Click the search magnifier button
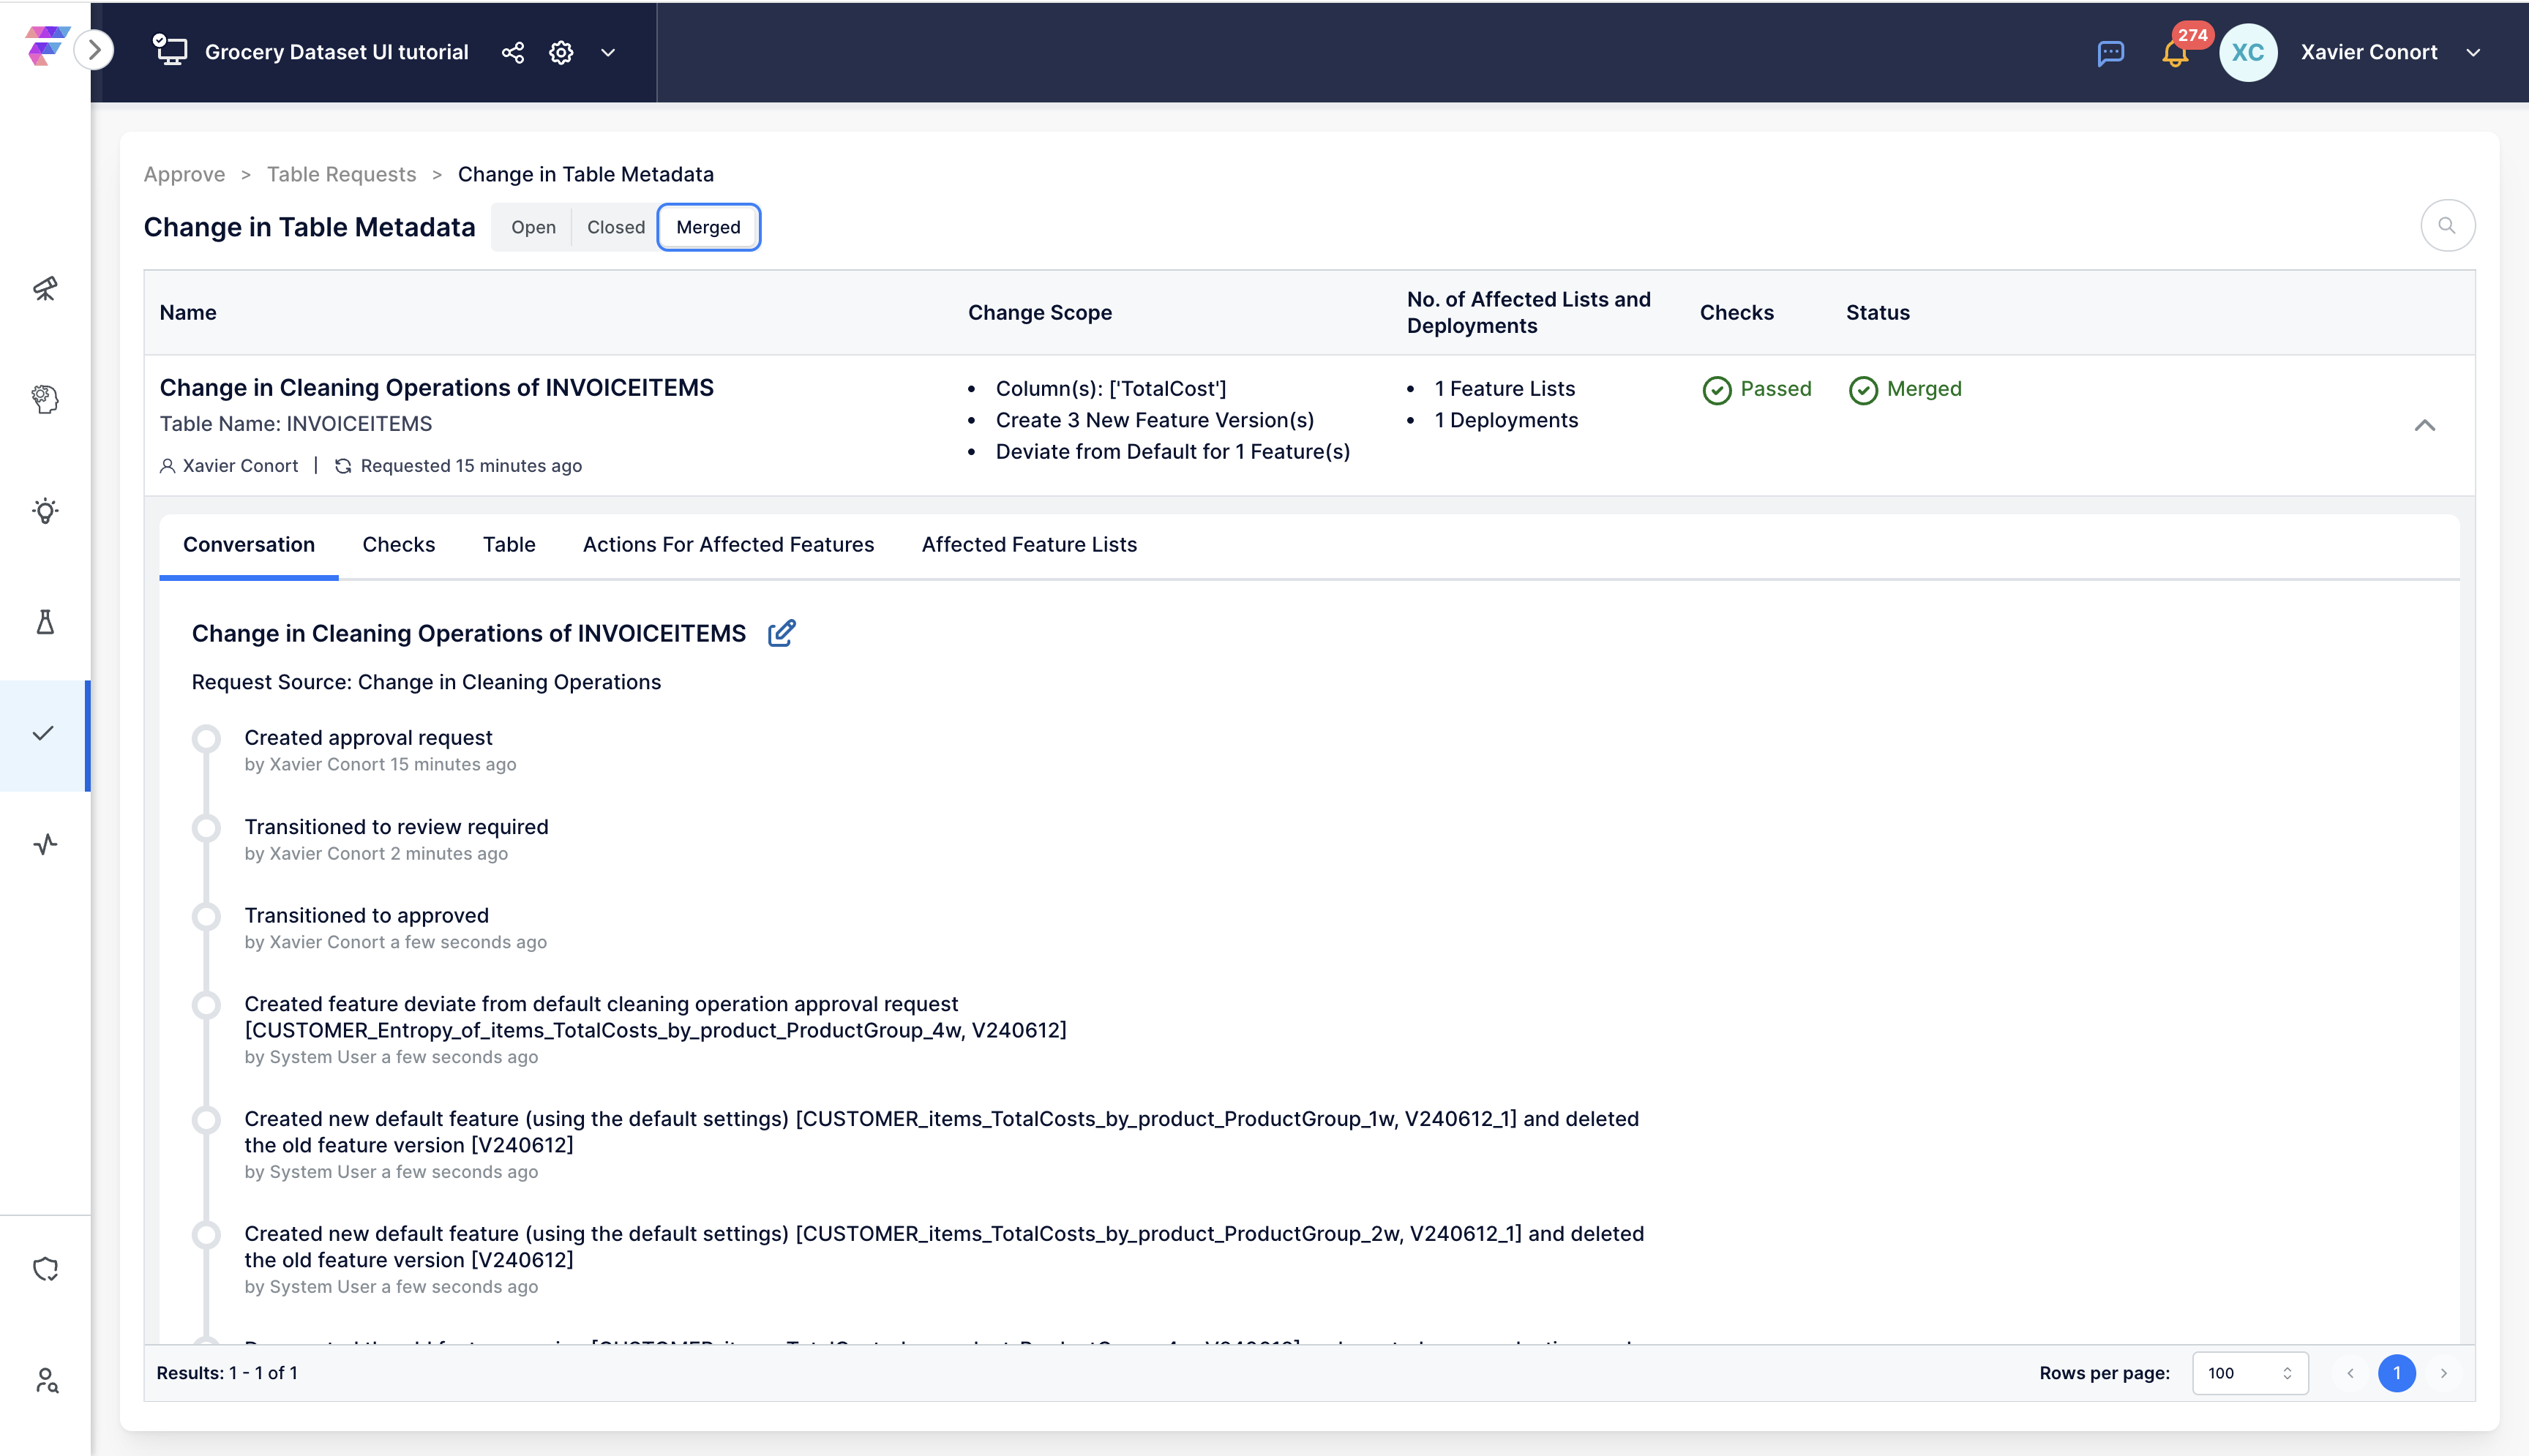The height and width of the screenshot is (1456, 2529). [x=2447, y=226]
